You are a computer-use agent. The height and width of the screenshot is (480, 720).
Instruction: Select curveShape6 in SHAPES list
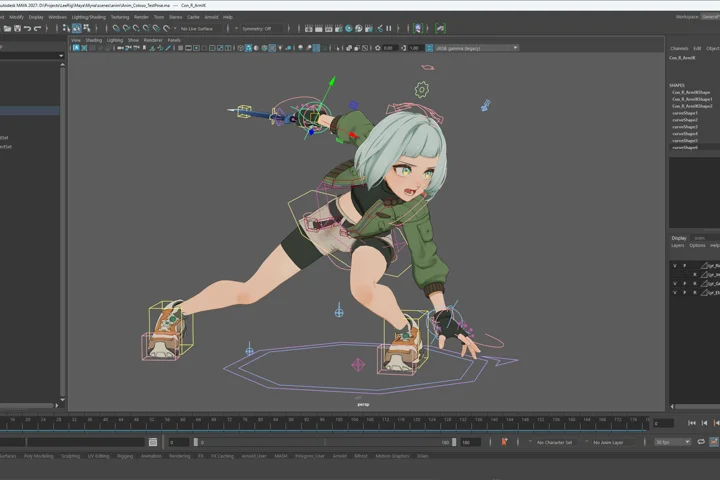click(685, 147)
